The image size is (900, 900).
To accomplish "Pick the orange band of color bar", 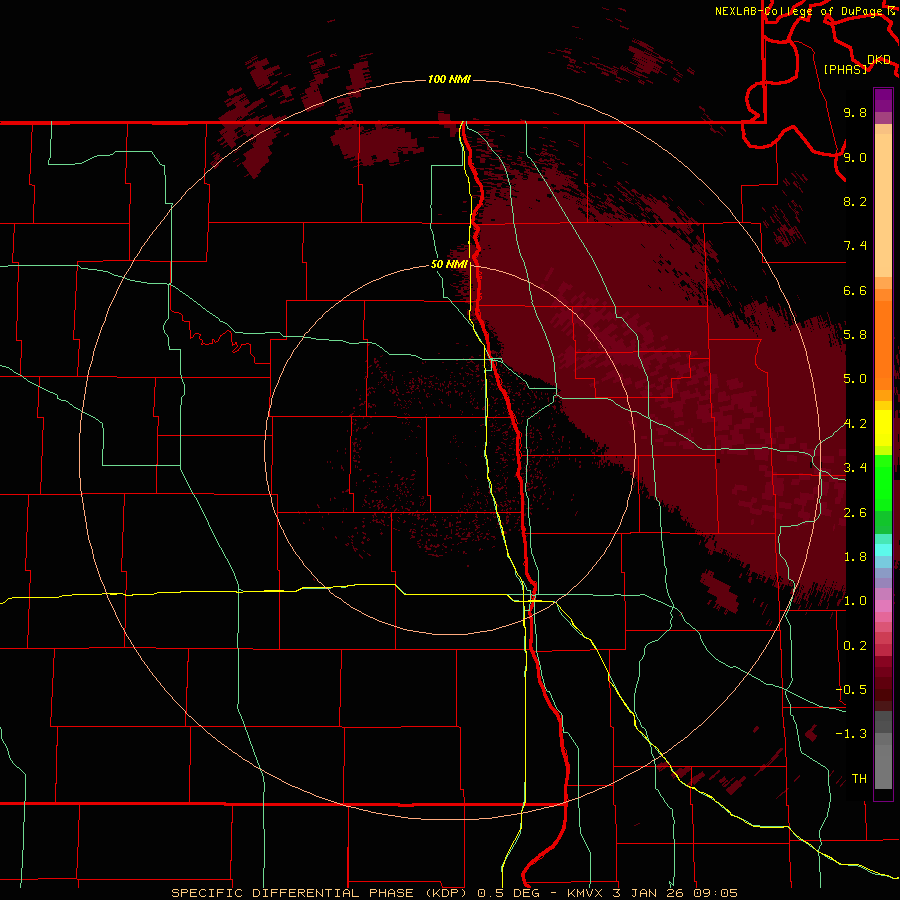I will tap(883, 344).
